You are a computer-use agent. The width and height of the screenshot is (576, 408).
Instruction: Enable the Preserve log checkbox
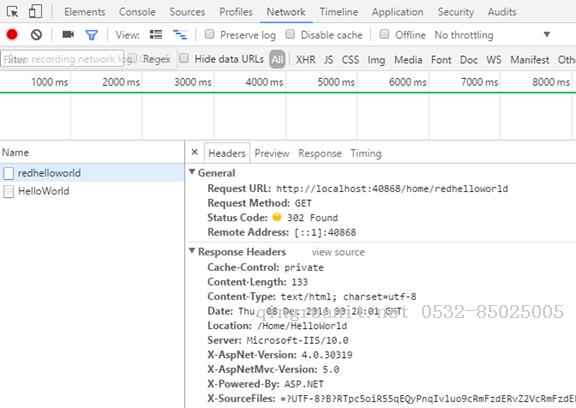coord(209,34)
